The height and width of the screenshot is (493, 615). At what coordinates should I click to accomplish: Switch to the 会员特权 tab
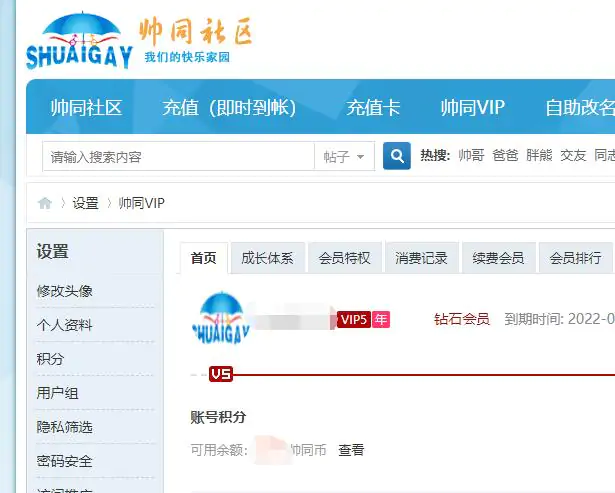(344, 258)
